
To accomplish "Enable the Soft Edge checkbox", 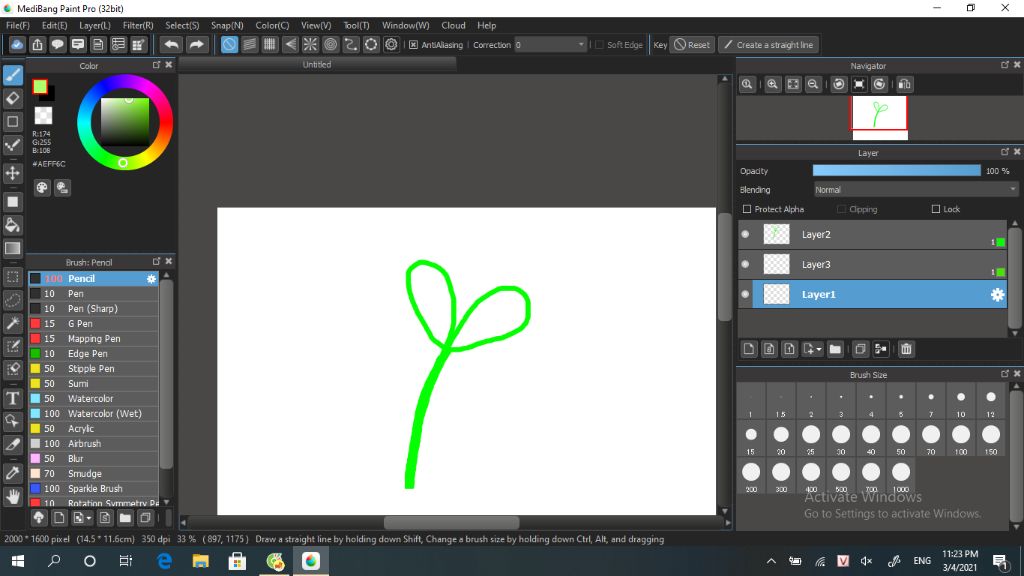I will [600, 45].
